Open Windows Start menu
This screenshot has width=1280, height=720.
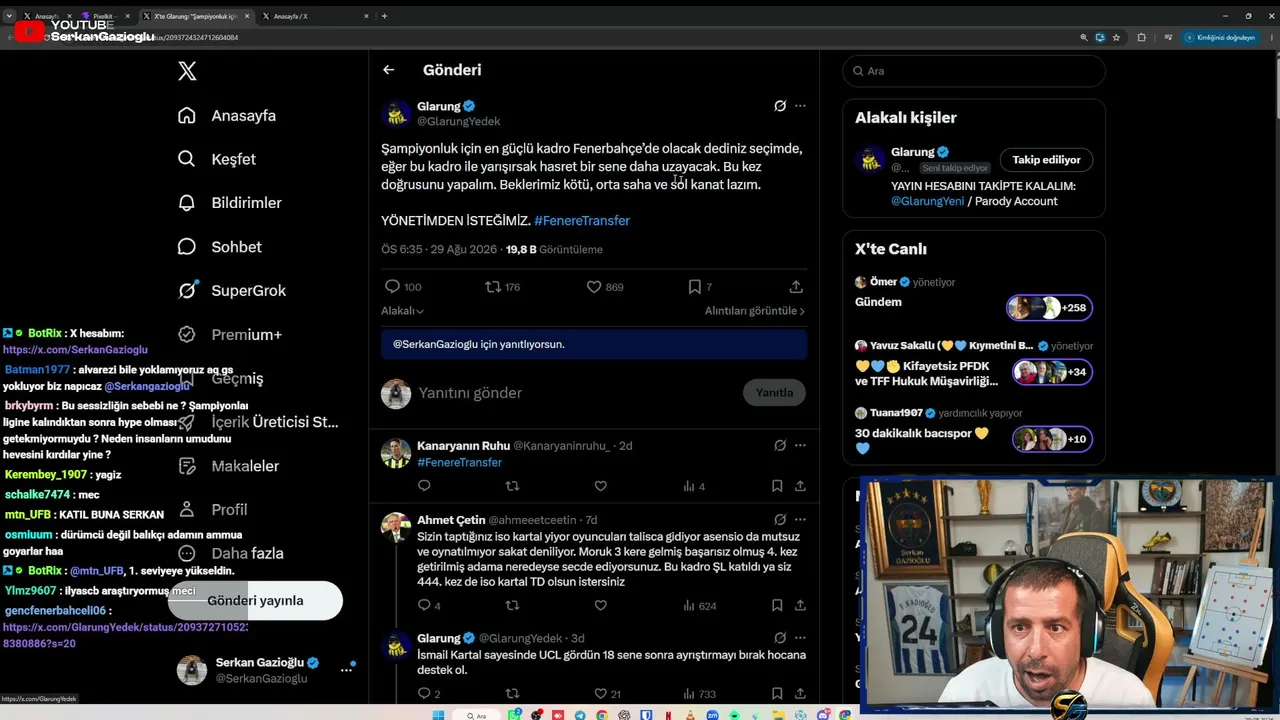[438, 715]
